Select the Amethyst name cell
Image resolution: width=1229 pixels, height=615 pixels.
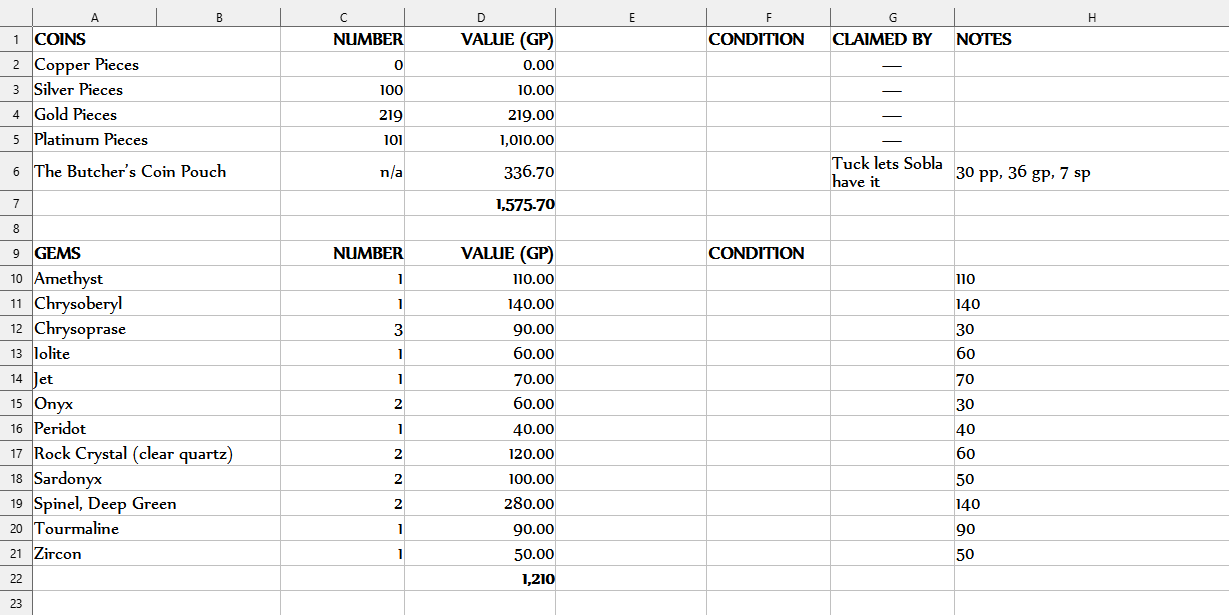coord(69,279)
